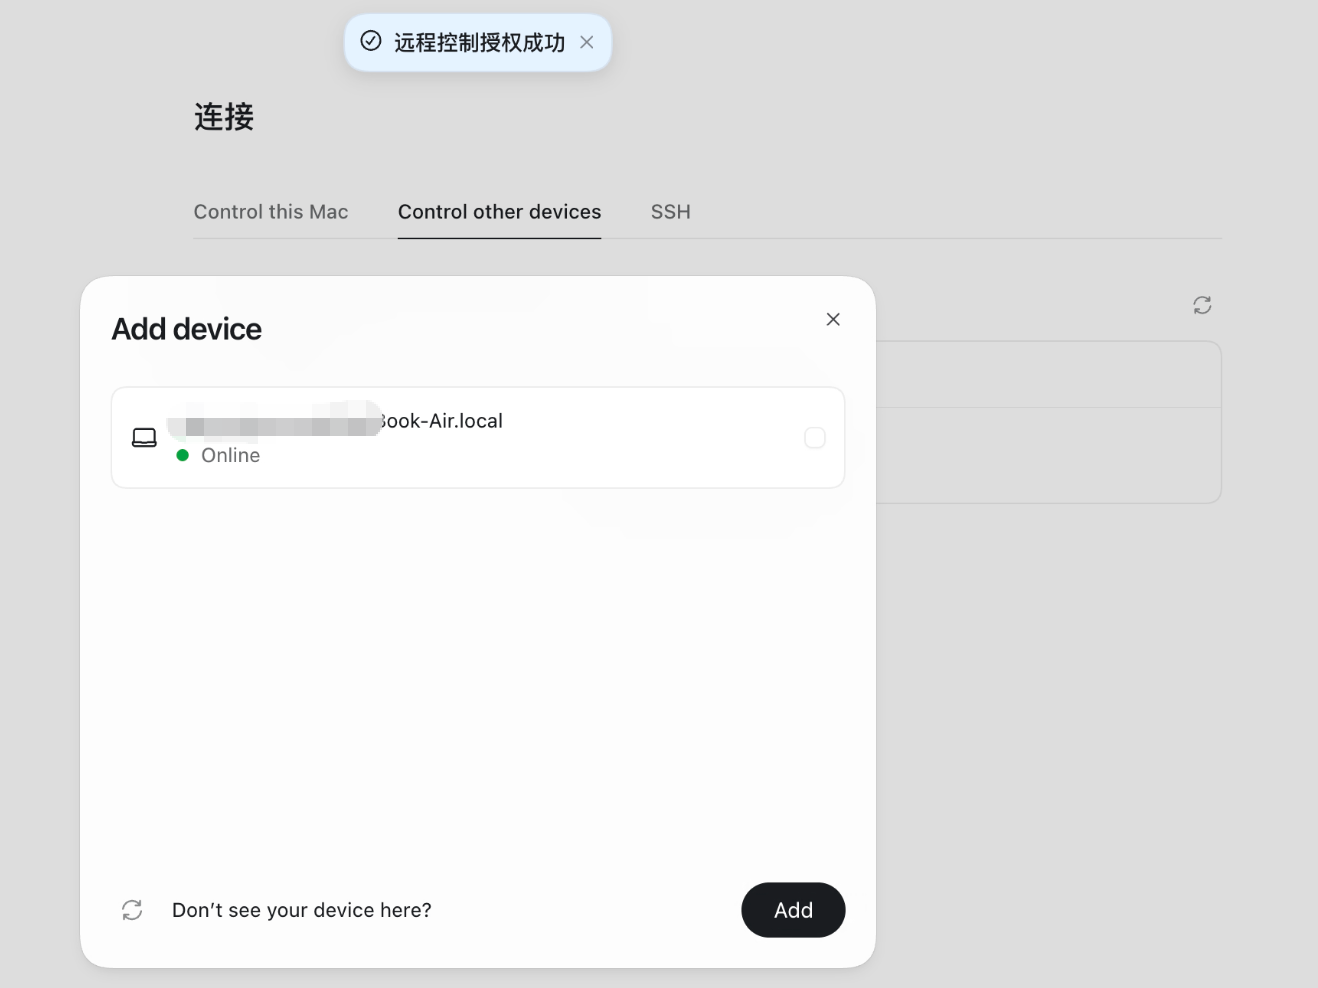This screenshot has width=1318, height=988.
Task: Check the Book-Air.local device checkbox
Action: point(815,438)
